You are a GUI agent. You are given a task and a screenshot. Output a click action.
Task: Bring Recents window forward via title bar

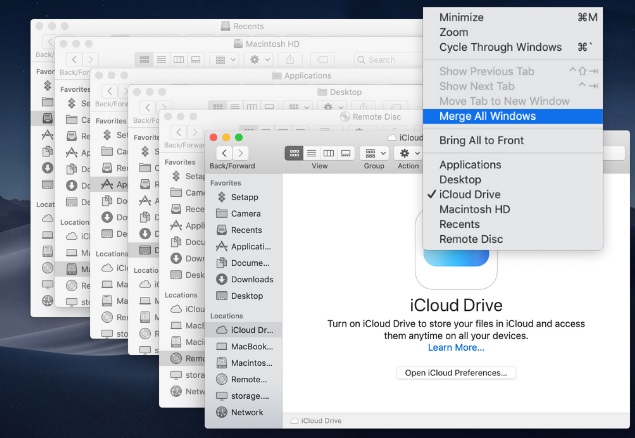(x=242, y=26)
